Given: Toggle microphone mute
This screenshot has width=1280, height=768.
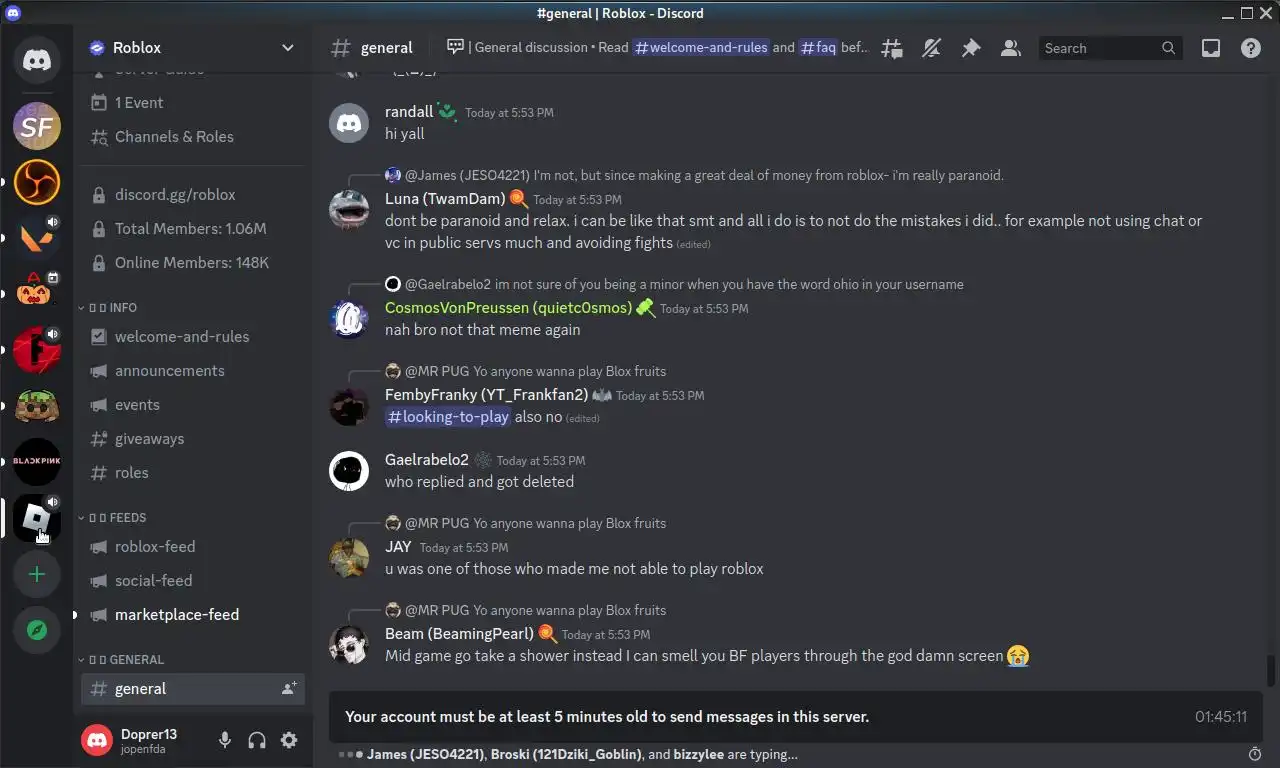Looking at the screenshot, I should tap(225, 740).
